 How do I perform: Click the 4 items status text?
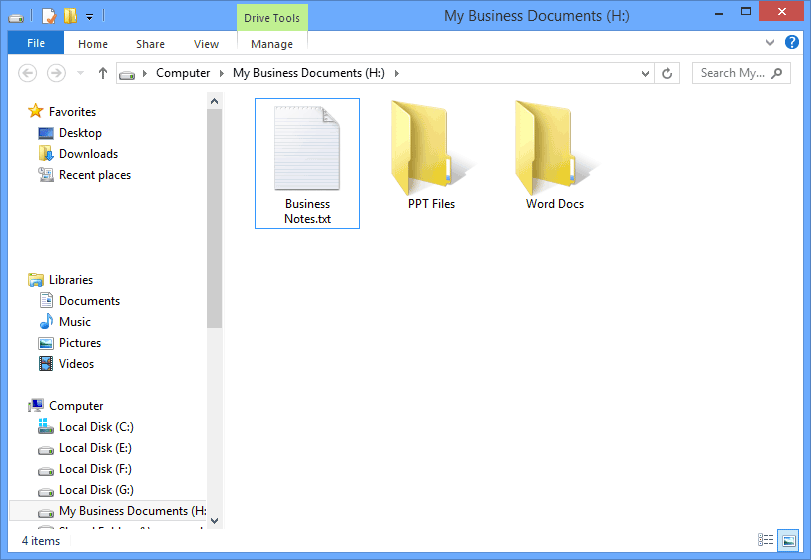point(41,541)
